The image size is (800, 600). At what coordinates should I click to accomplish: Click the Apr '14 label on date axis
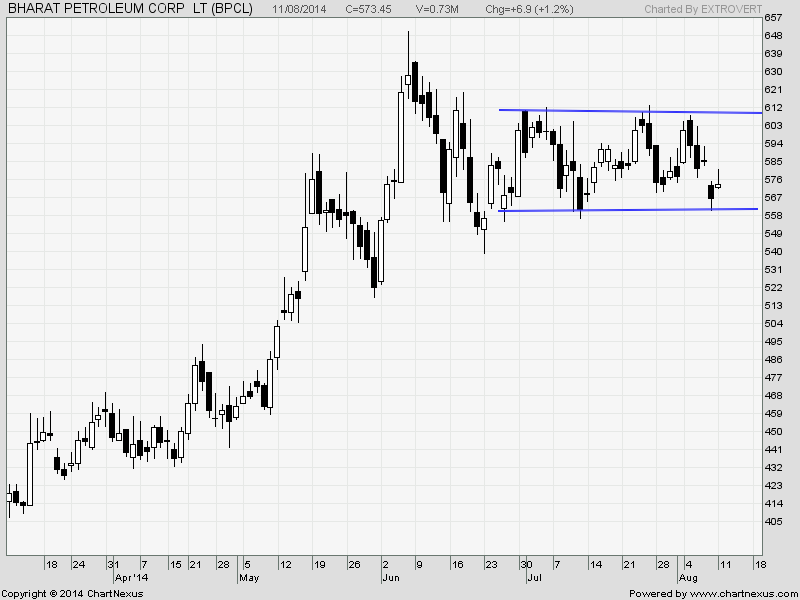(131, 575)
